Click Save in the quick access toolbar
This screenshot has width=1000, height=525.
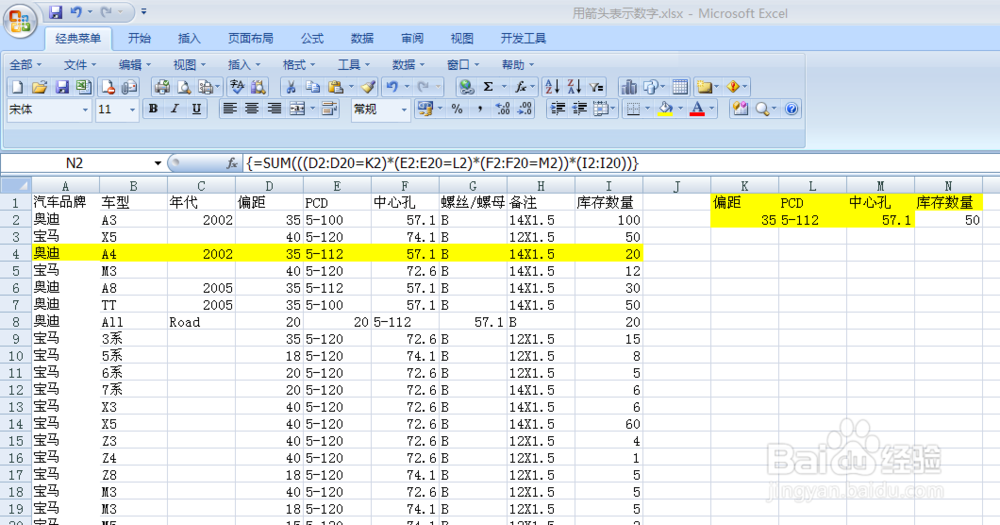tap(55, 12)
